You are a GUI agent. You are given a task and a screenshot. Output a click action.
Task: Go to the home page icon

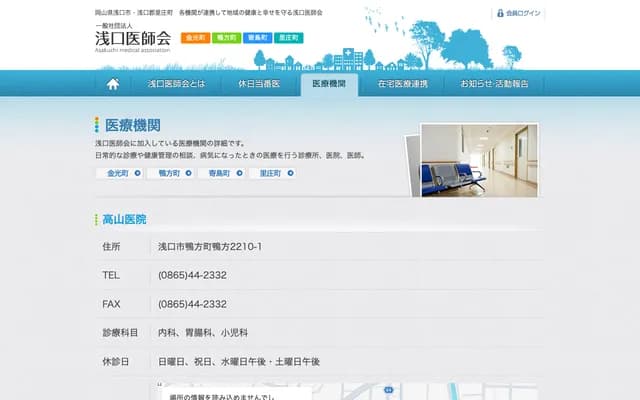[113, 84]
